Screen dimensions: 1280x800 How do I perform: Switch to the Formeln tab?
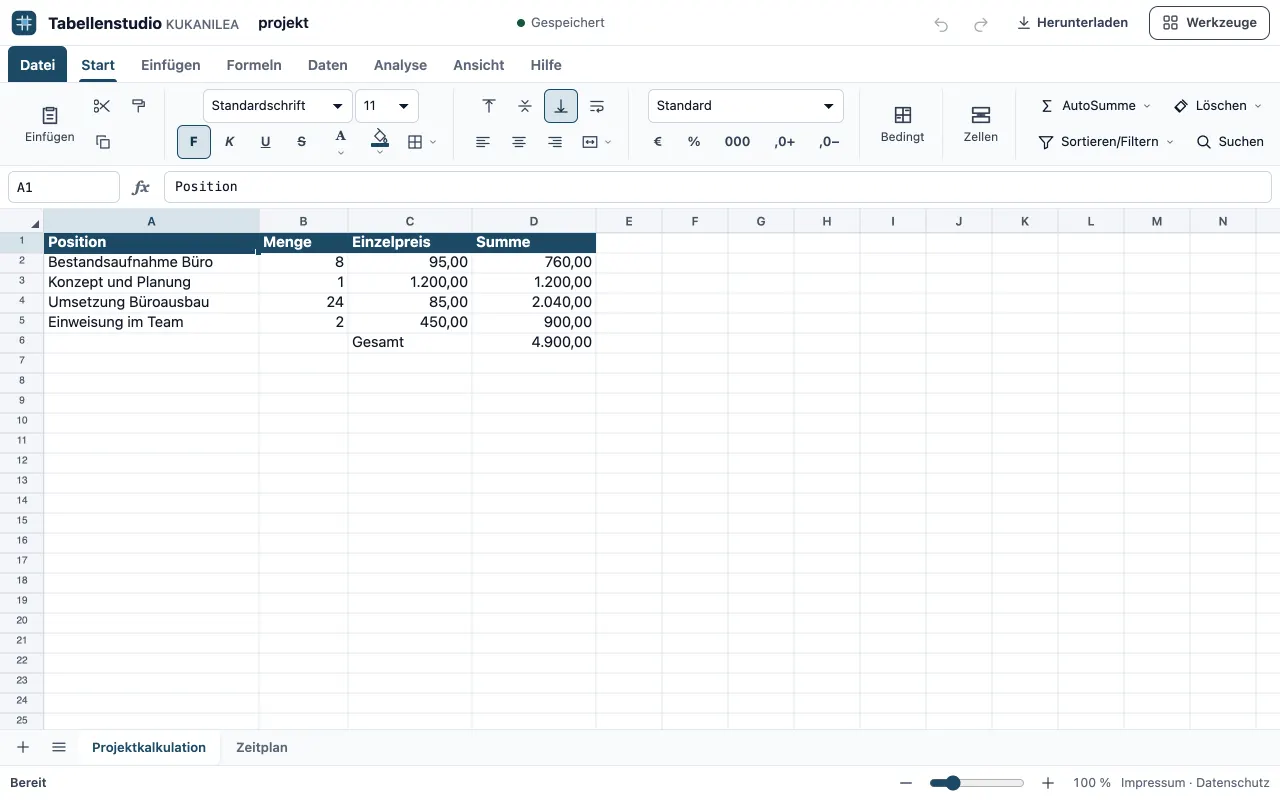(254, 65)
